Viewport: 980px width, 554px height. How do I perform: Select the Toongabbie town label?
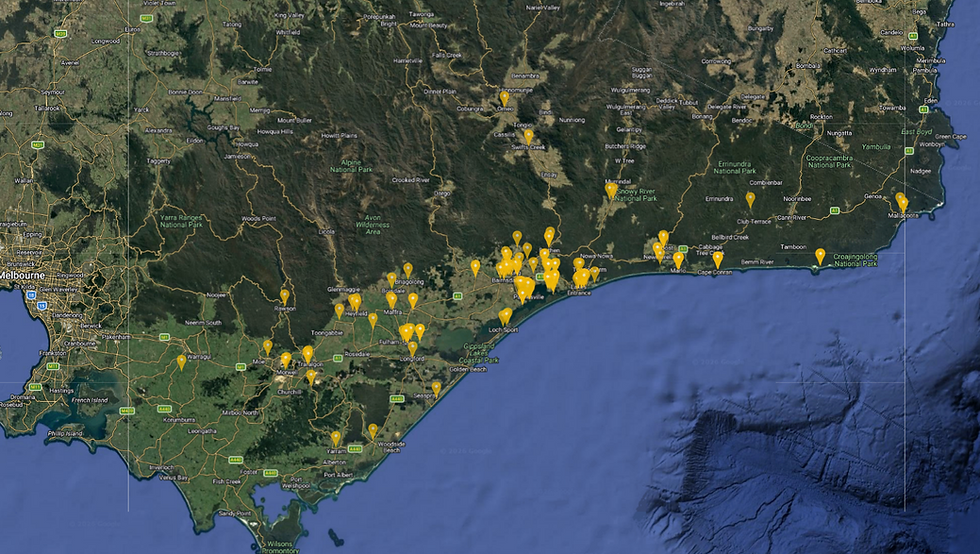point(326,333)
